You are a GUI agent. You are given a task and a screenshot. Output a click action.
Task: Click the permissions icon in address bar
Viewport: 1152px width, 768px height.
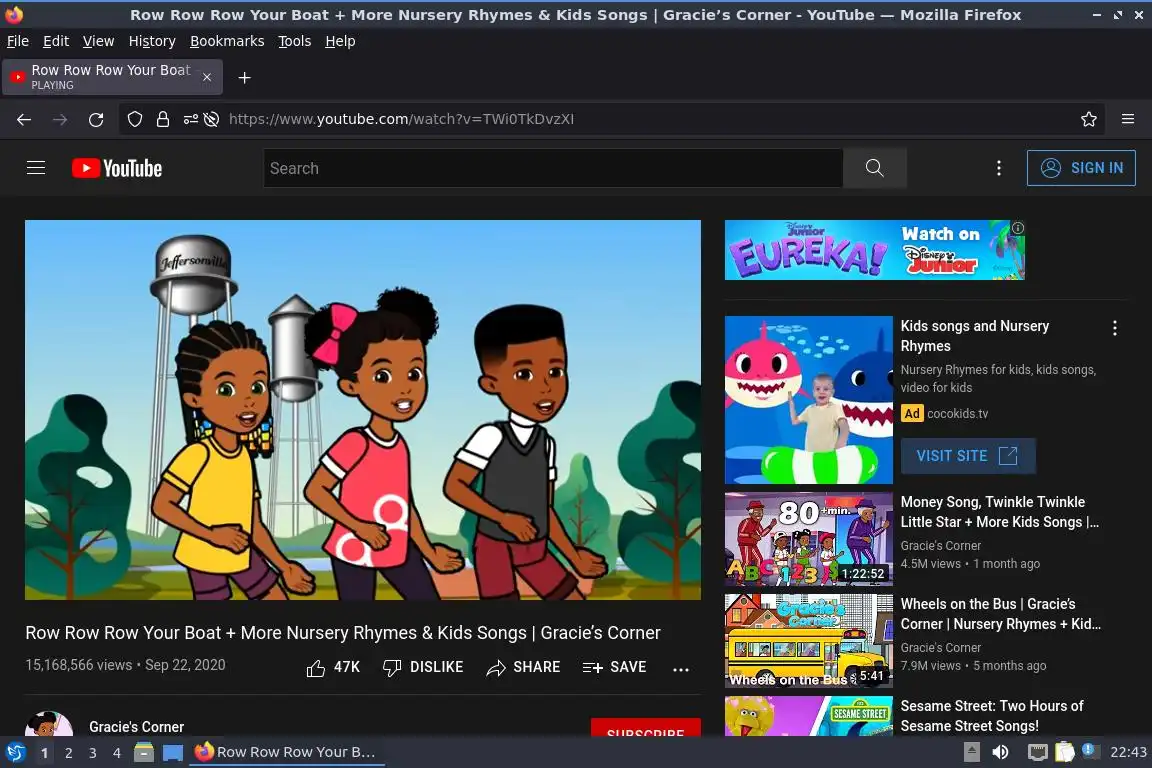190,119
